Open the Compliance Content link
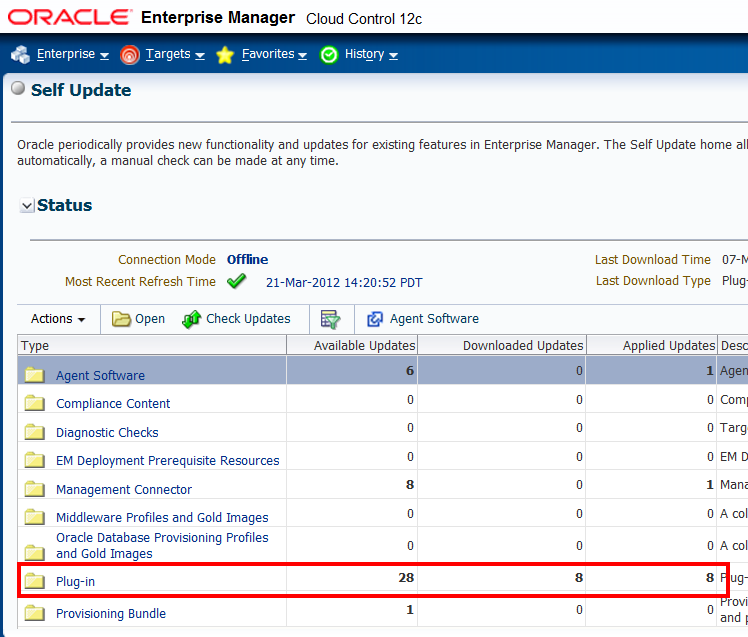The height and width of the screenshot is (637, 748). [113, 404]
